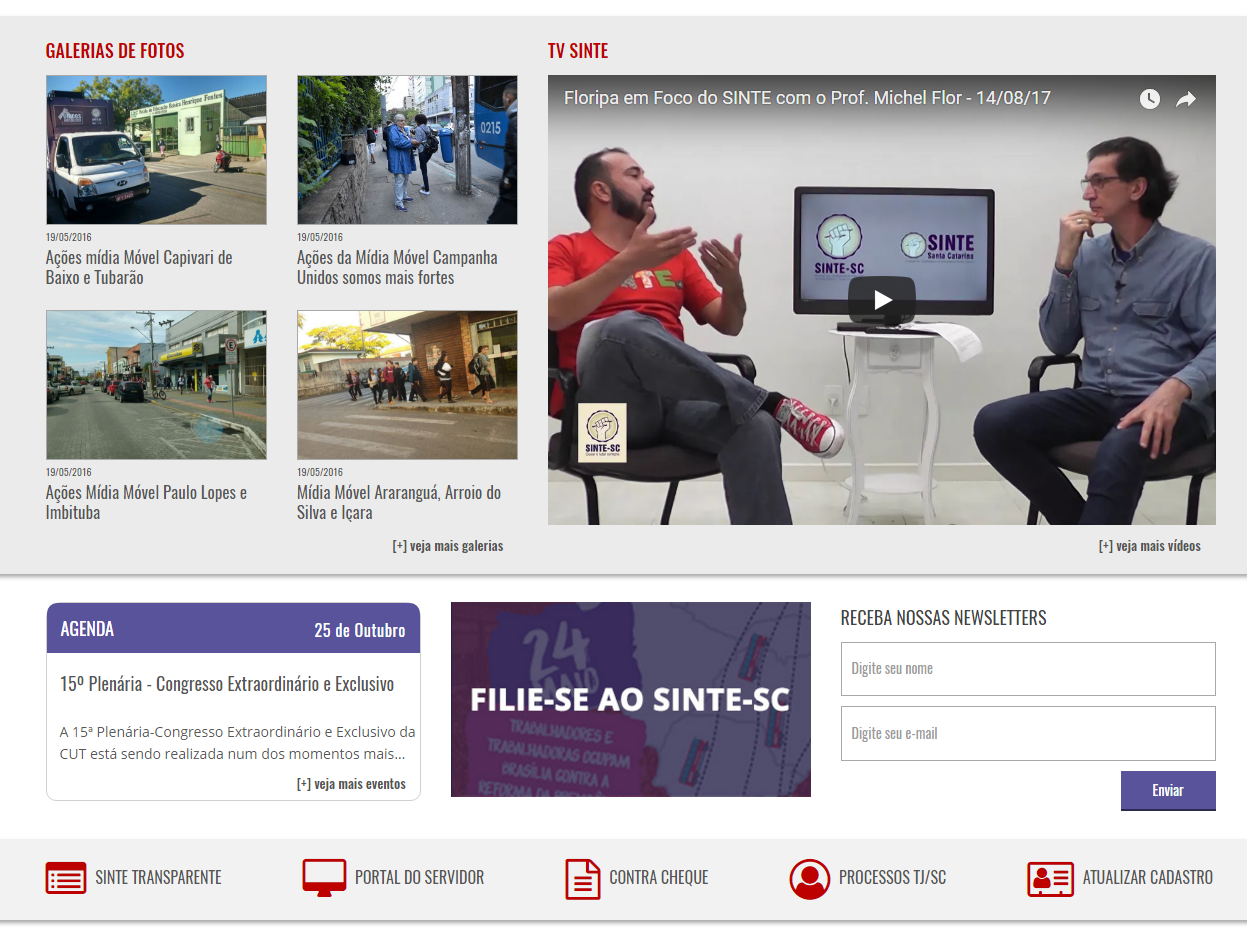Image resolution: width=1247 pixels, height=939 pixels.
Task: Focus the Digite seu e-mail field
Action: tap(1028, 734)
